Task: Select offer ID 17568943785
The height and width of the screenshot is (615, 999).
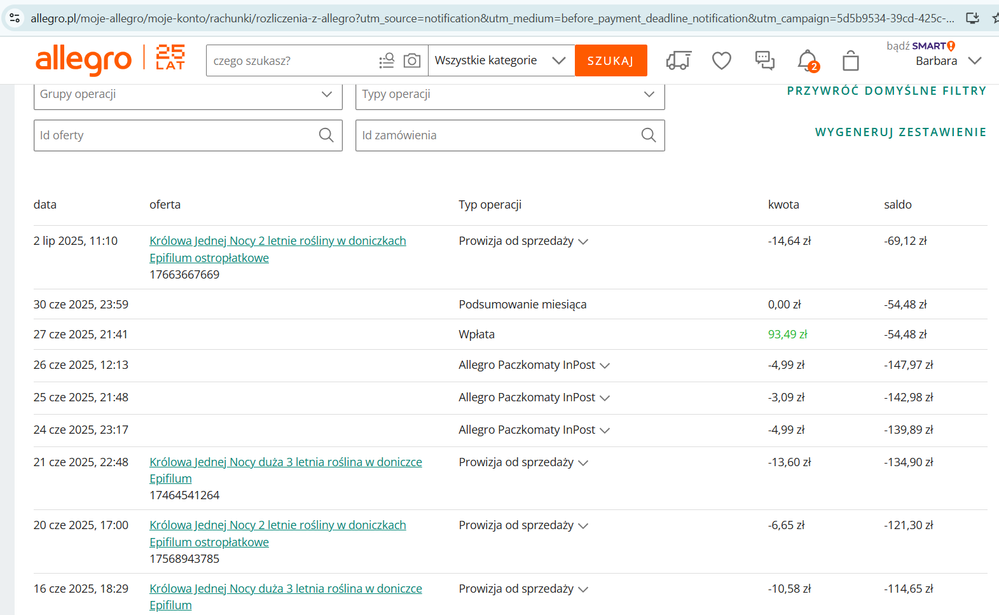Action: coord(185,559)
